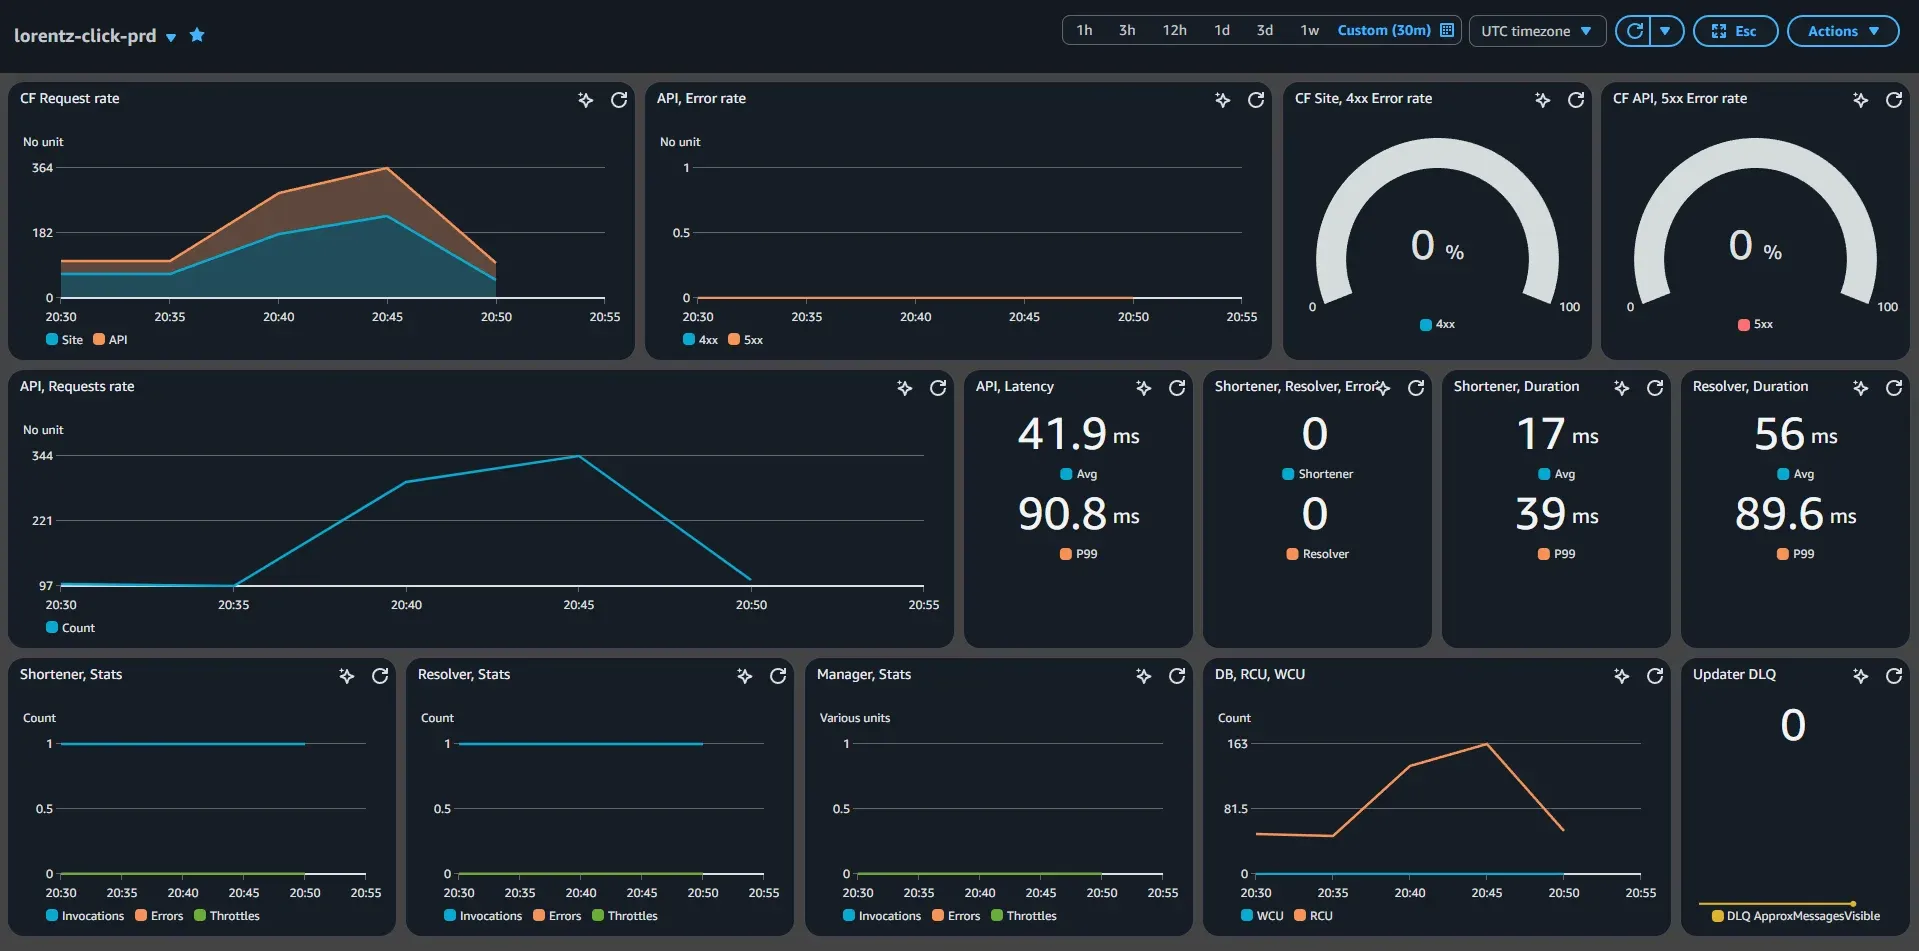This screenshot has height=951, width=1919.
Task: Open AI insights for Resolver, Stats
Action: 744,676
